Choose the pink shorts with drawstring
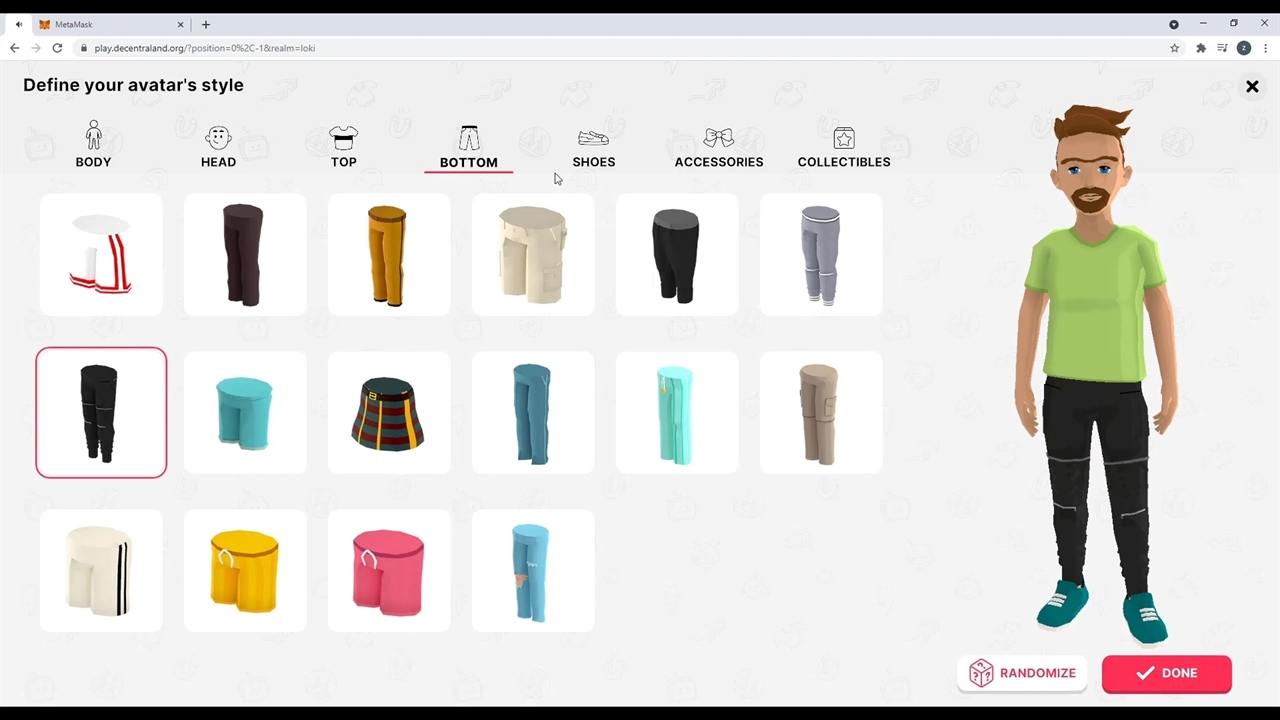The image size is (1280, 720). pyautogui.click(x=389, y=571)
